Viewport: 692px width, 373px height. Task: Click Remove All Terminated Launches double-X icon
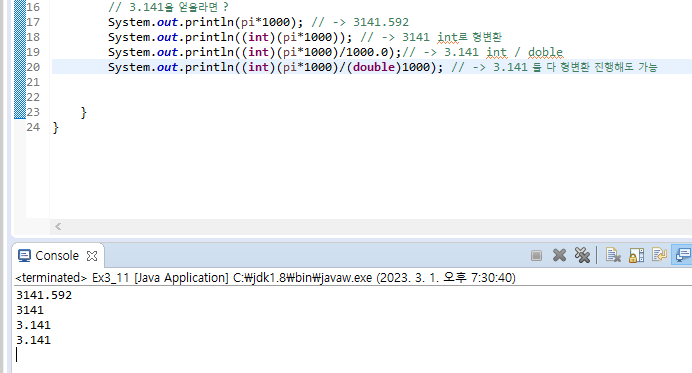582,255
